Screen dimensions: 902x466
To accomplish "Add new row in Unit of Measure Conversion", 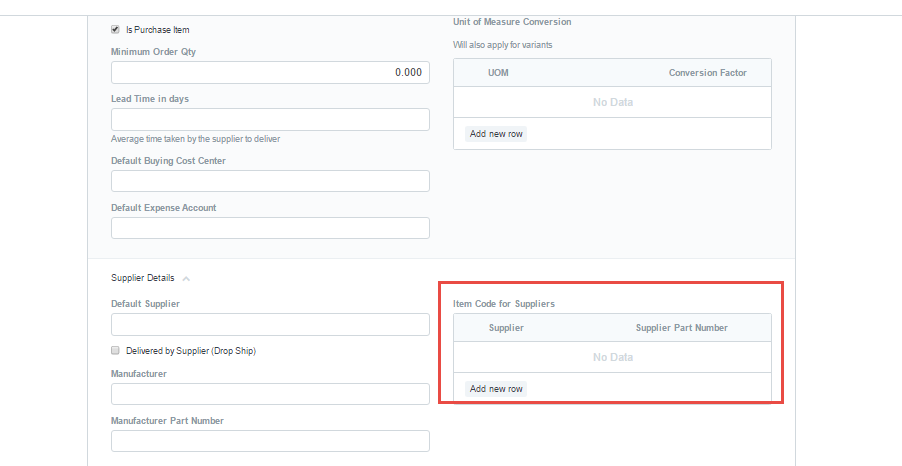I will coord(496,134).
